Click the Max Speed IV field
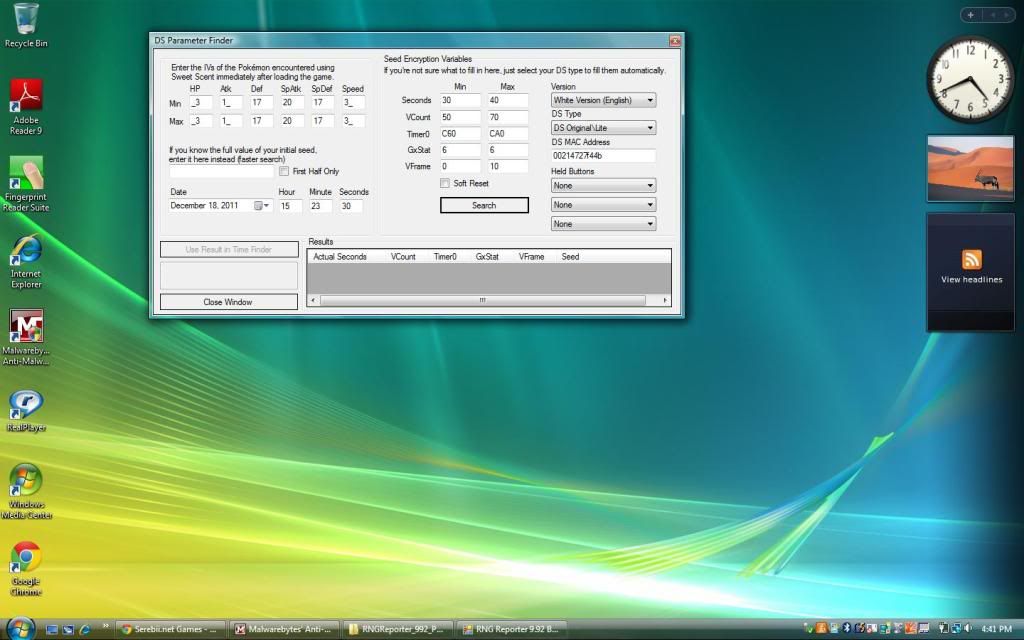 (x=353, y=121)
